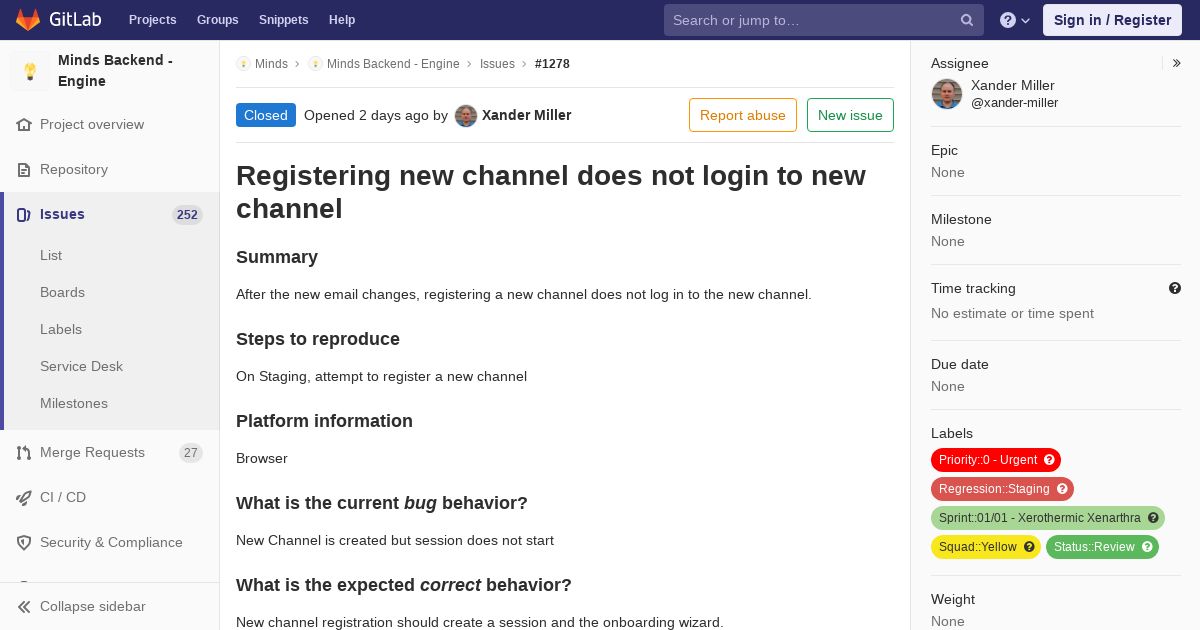Viewport: 1200px width, 630px height.
Task: Open the Snippets page
Action: [284, 20]
